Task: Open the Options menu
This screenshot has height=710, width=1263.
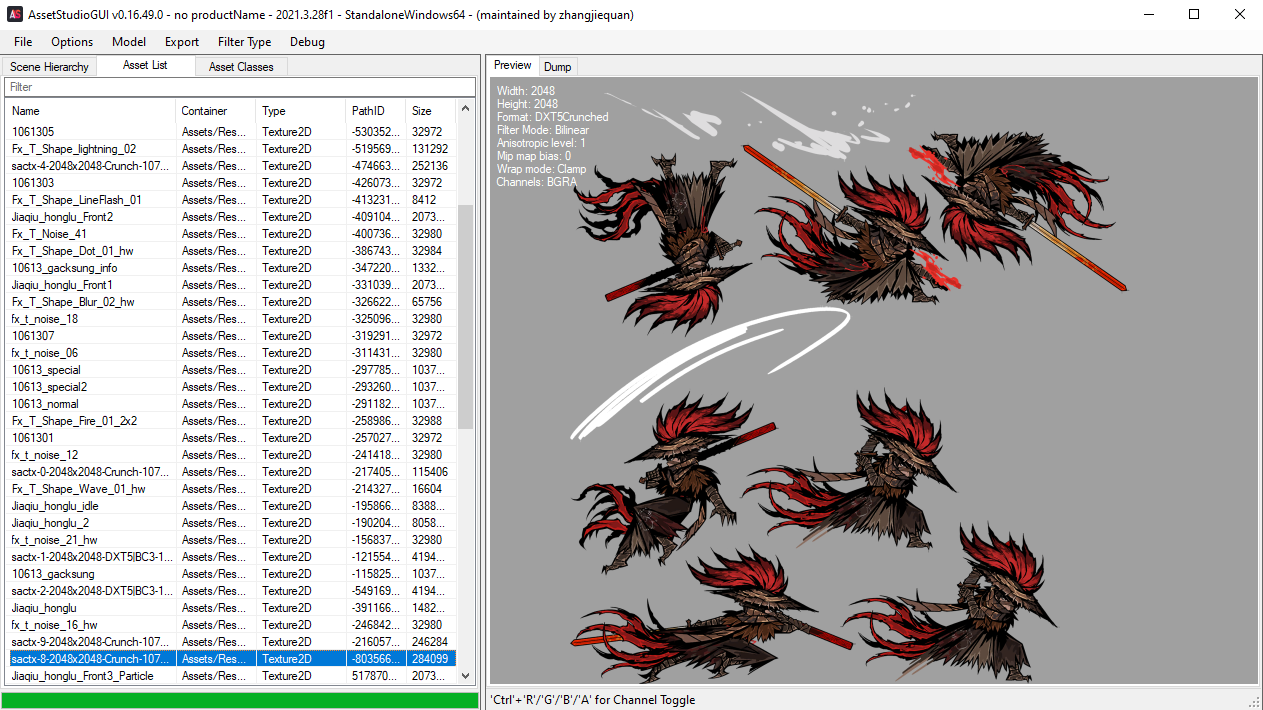Action: pos(72,42)
